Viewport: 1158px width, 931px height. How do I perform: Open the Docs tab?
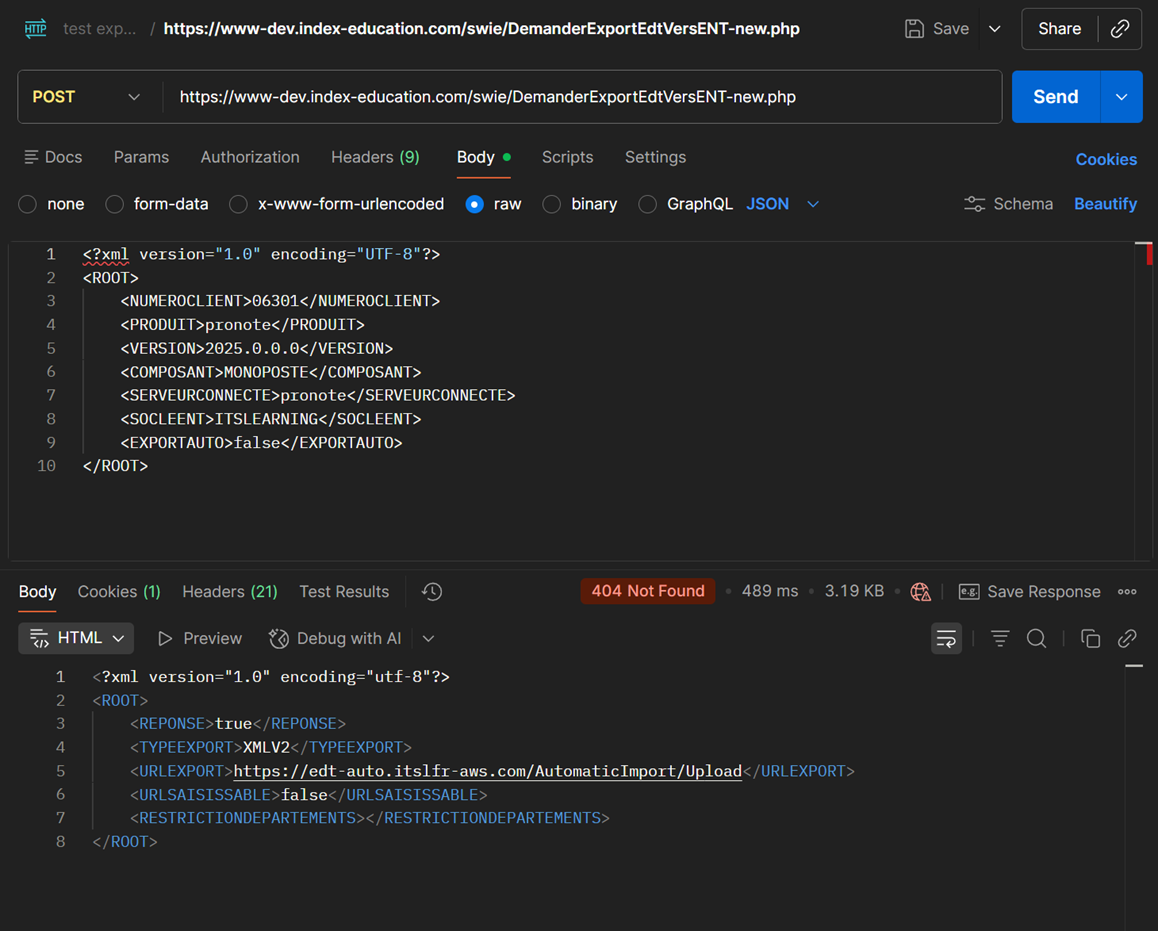tap(53, 157)
